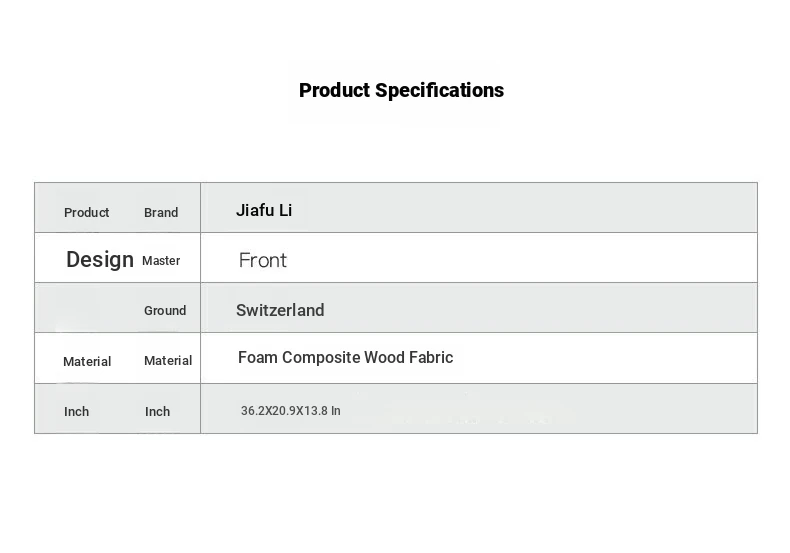Click the word Specifications in title

coord(439,91)
